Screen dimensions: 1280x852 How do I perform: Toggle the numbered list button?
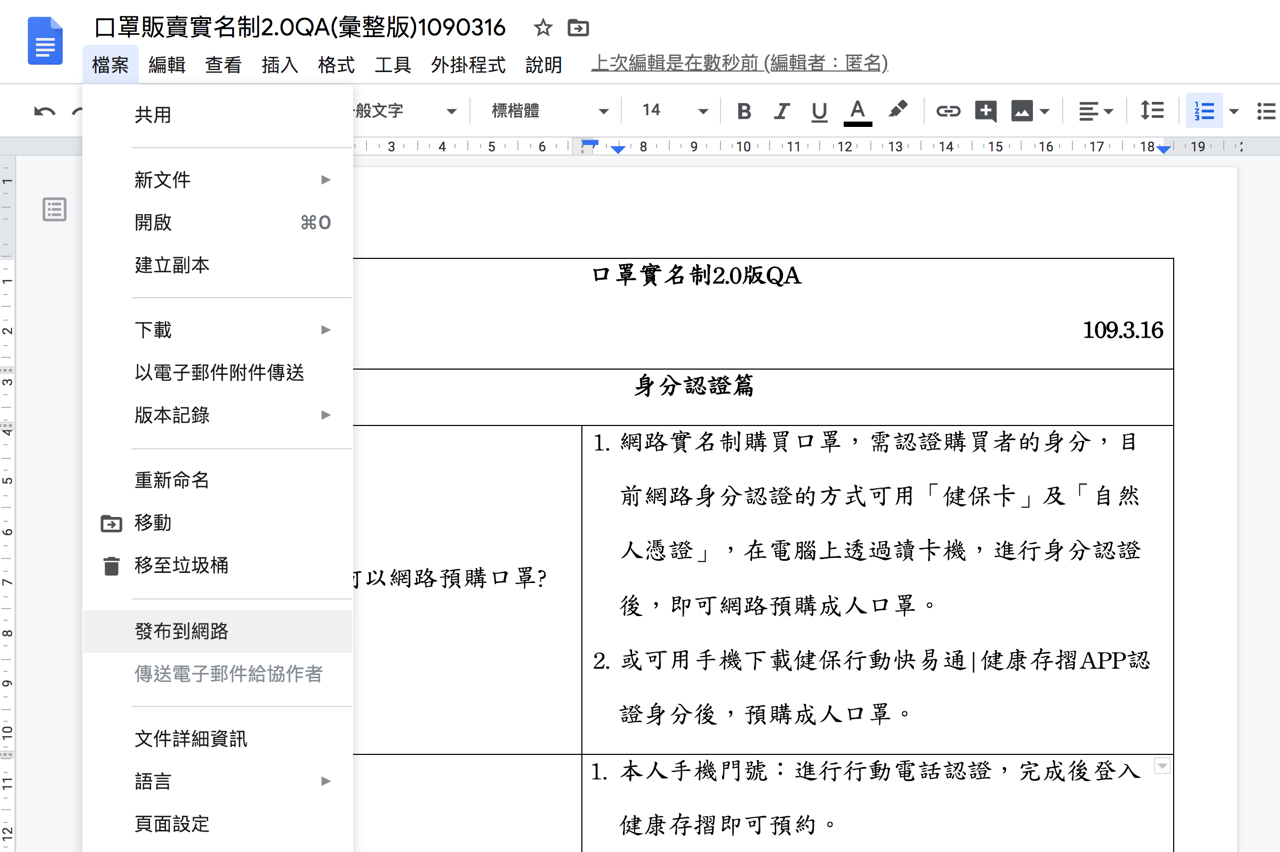[1205, 111]
